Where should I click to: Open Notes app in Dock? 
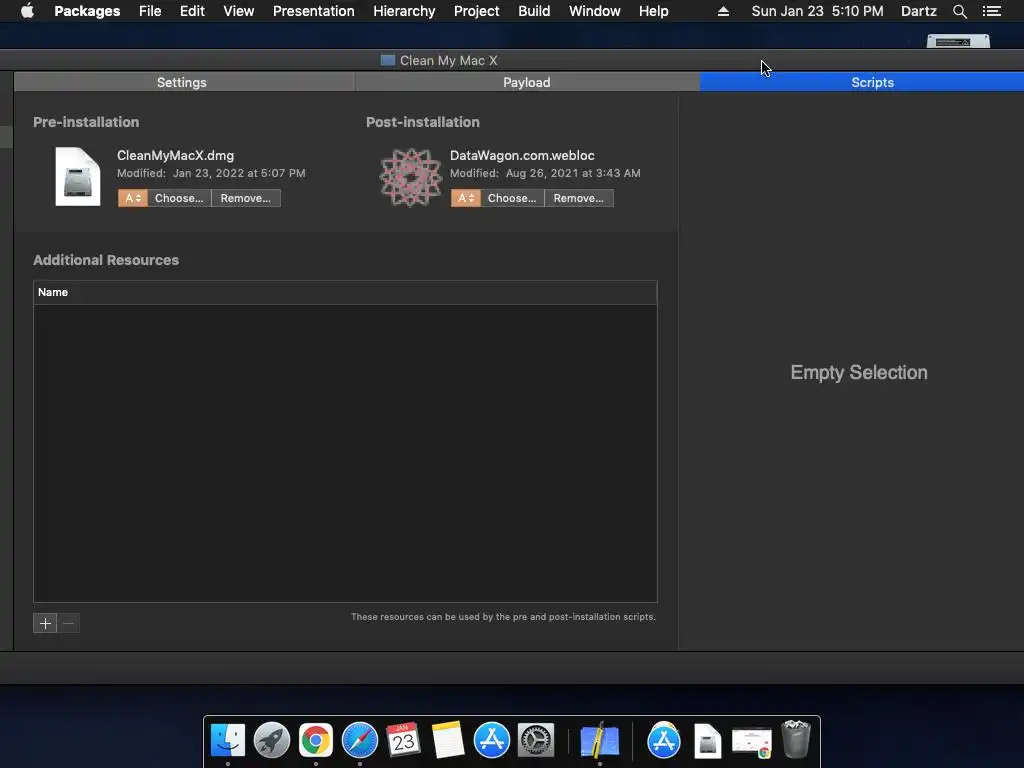click(x=447, y=740)
